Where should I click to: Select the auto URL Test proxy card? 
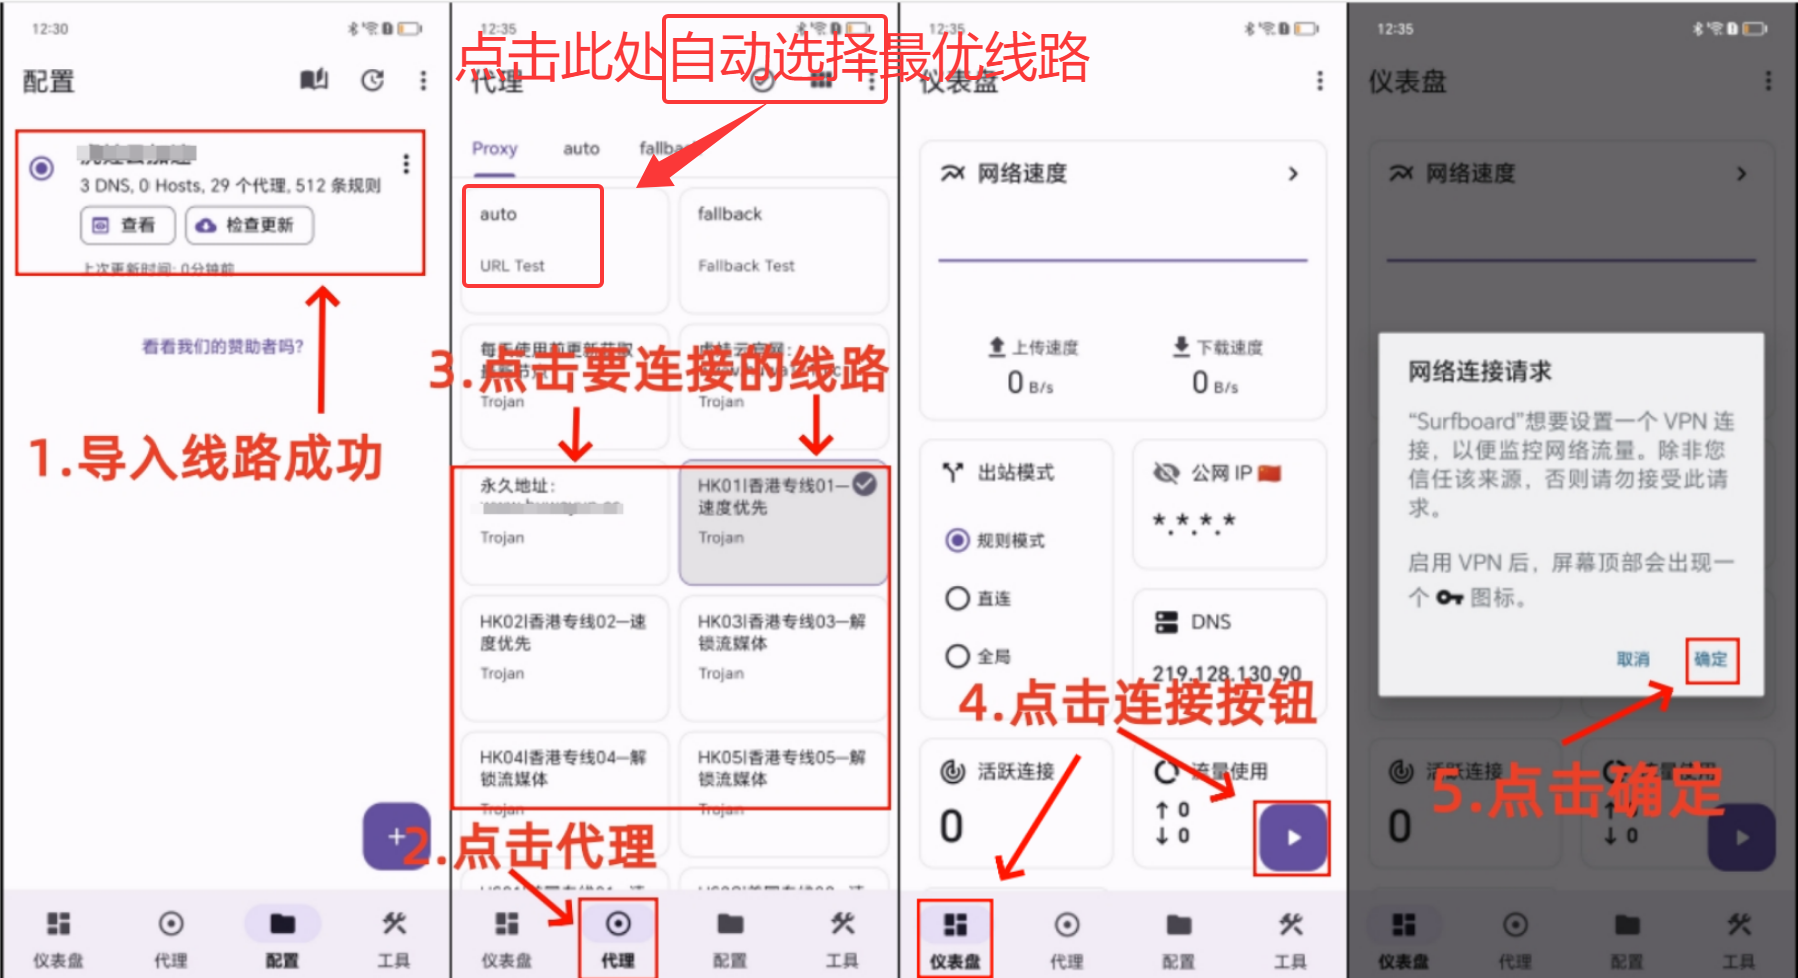click(564, 250)
